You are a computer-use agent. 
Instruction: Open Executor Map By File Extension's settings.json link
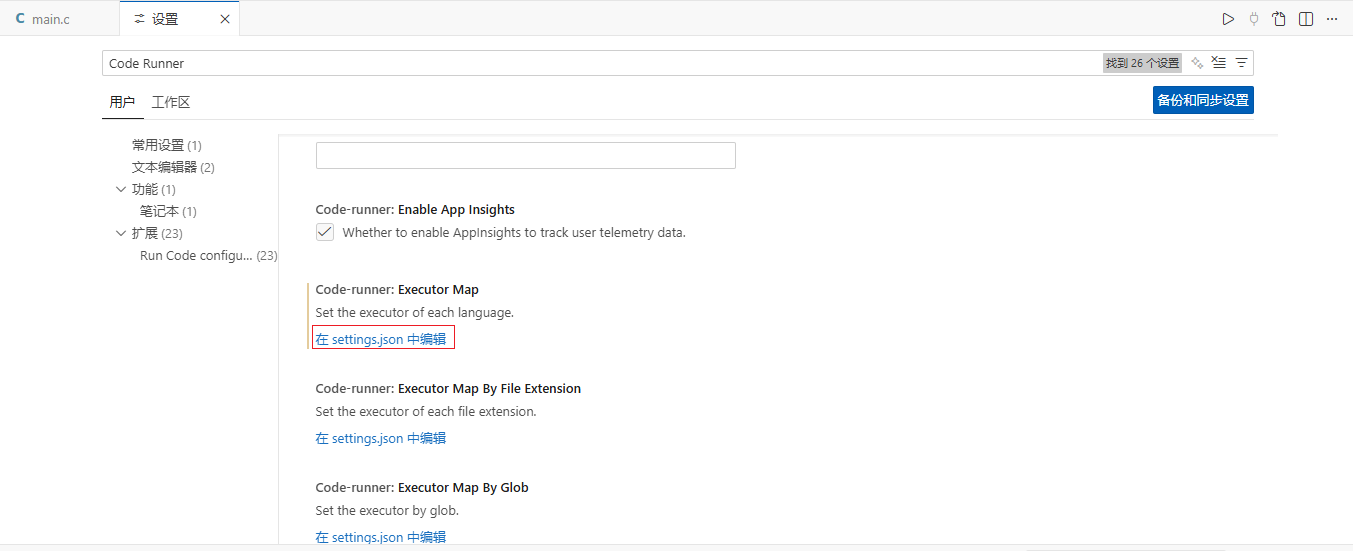point(381,438)
